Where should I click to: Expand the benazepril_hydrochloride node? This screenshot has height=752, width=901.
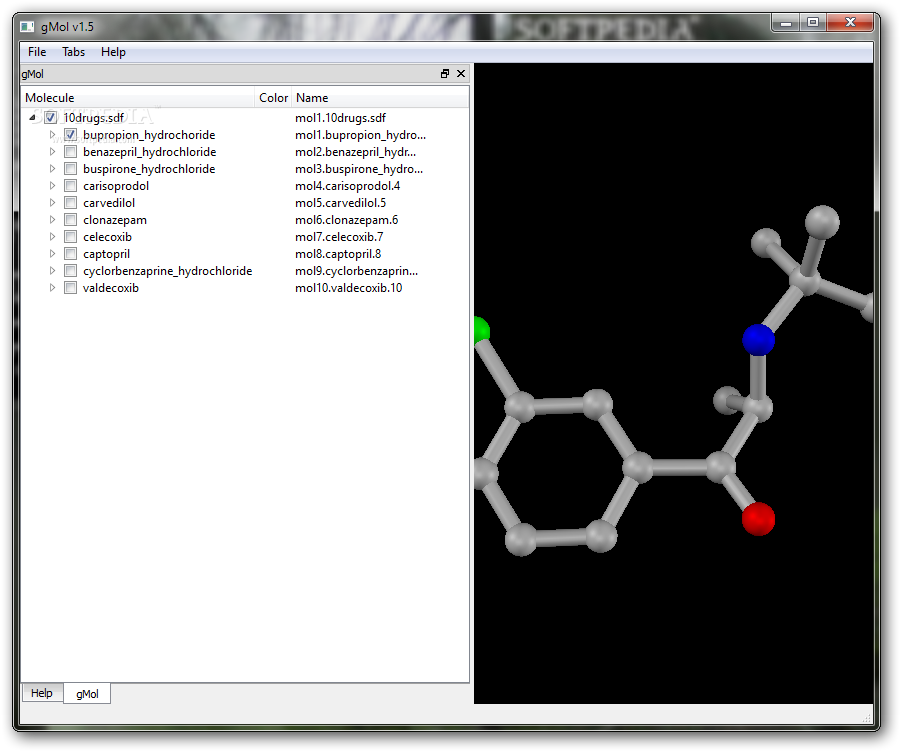[52, 152]
